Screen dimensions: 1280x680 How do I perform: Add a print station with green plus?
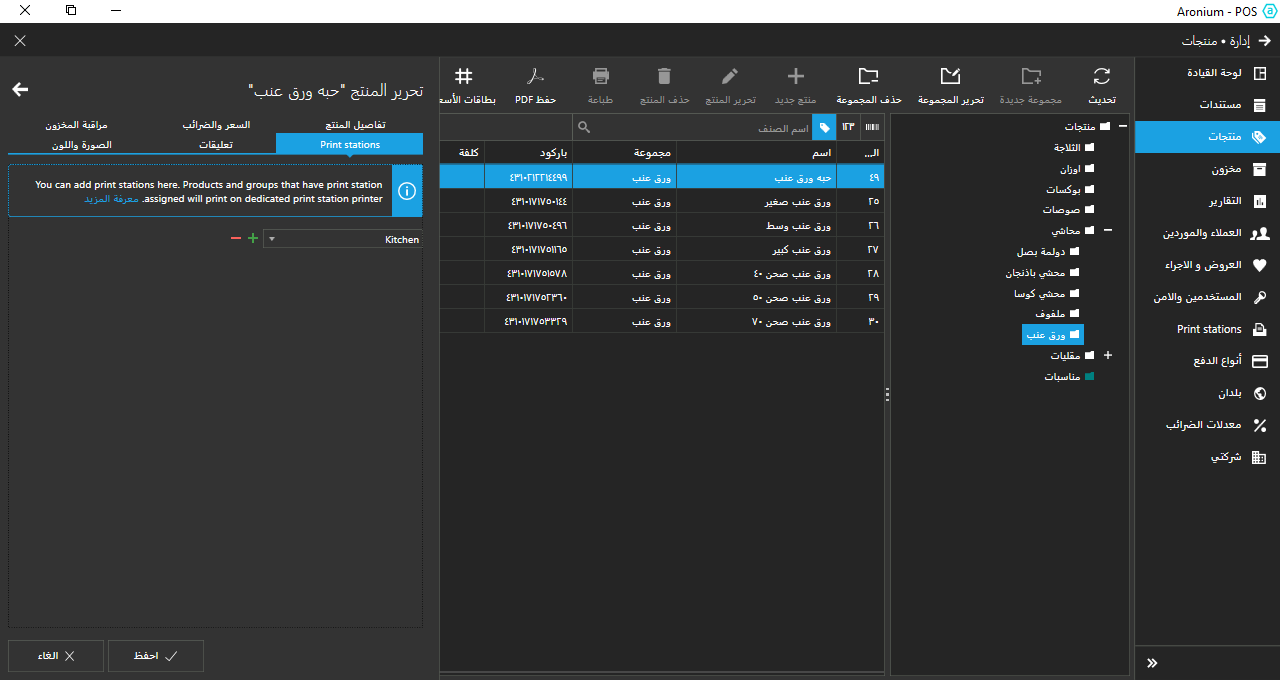(252, 239)
